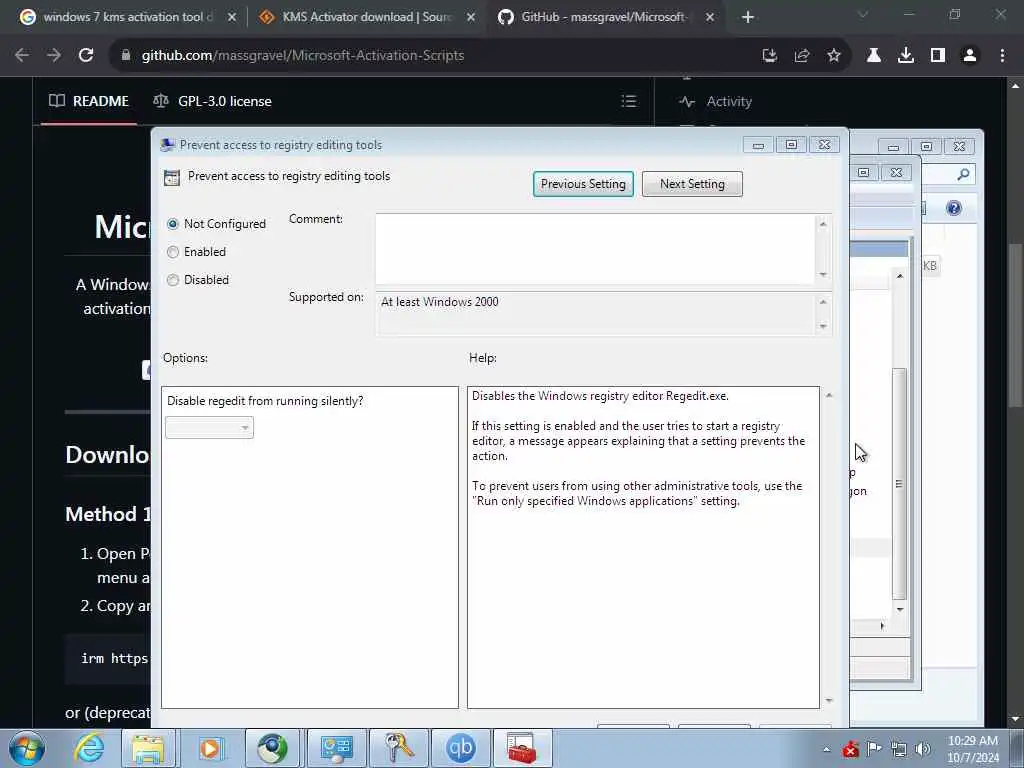
Task: Click the install app icon in address bar
Action: (770, 56)
